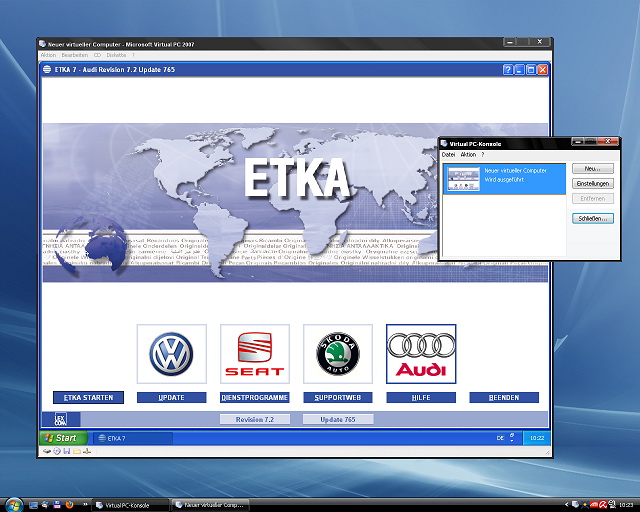
Task: Click the guest tray icon next to DE
Action: [512, 438]
